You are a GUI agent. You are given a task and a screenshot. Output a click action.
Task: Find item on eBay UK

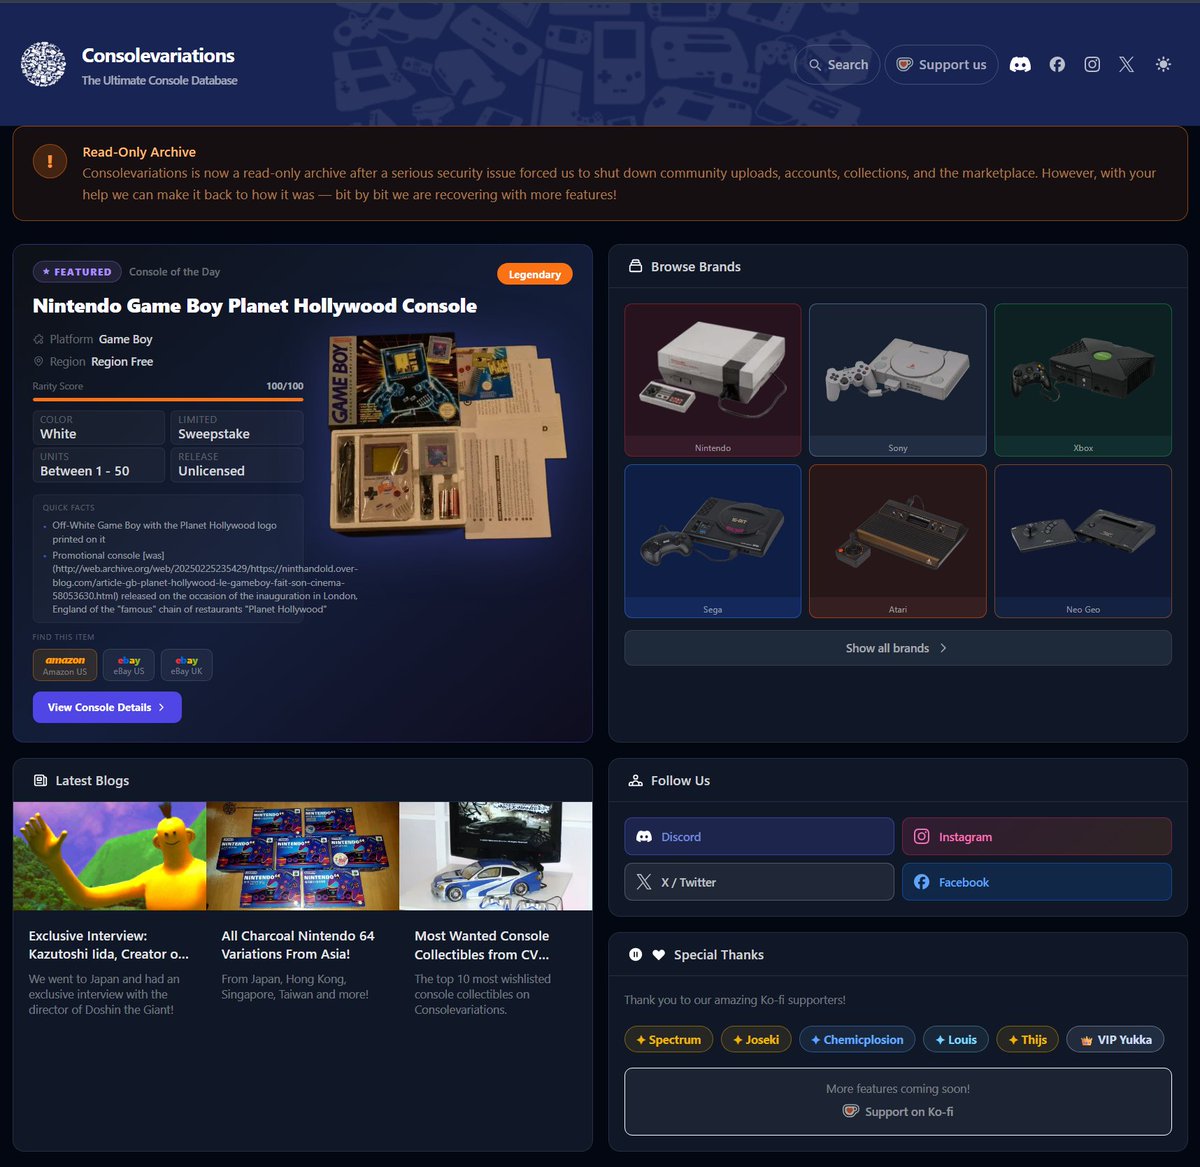point(187,665)
